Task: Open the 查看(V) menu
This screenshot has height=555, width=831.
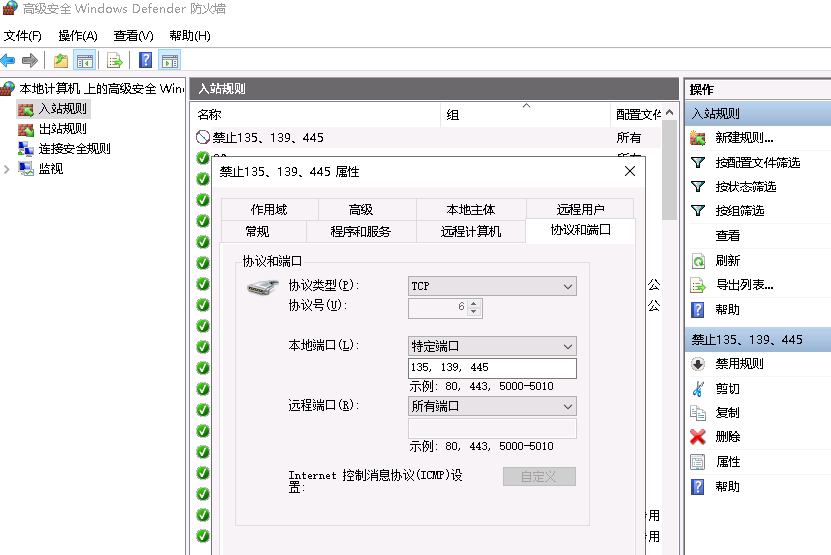Action: pyautogui.click(x=134, y=36)
